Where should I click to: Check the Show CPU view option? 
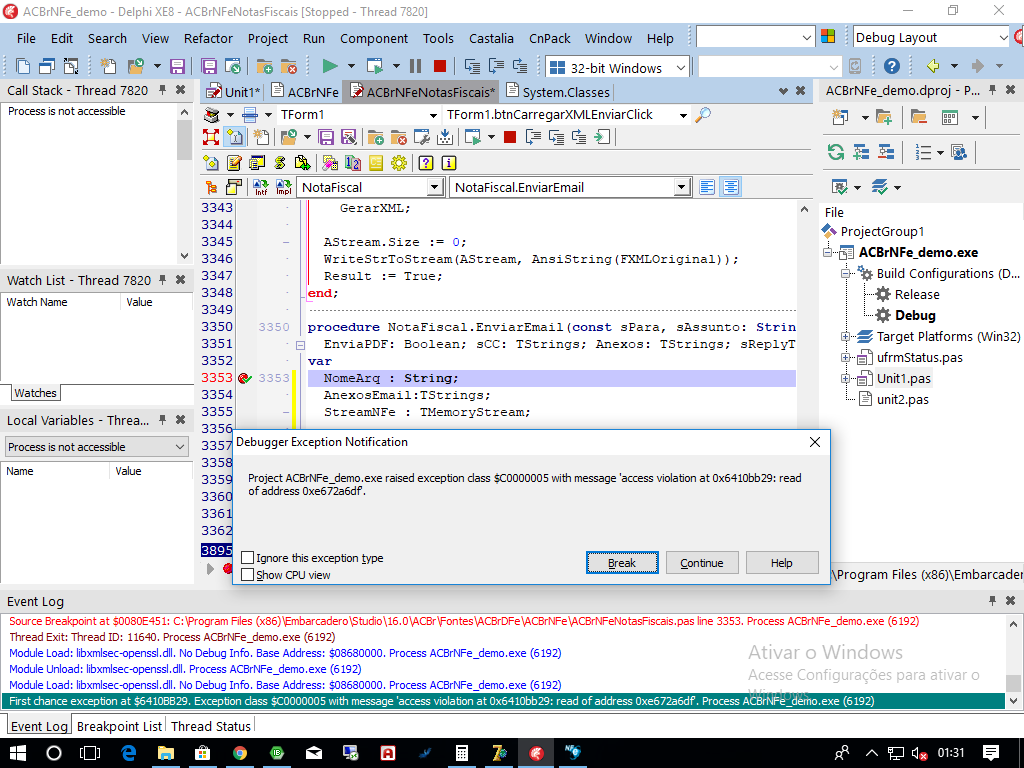(248, 575)
